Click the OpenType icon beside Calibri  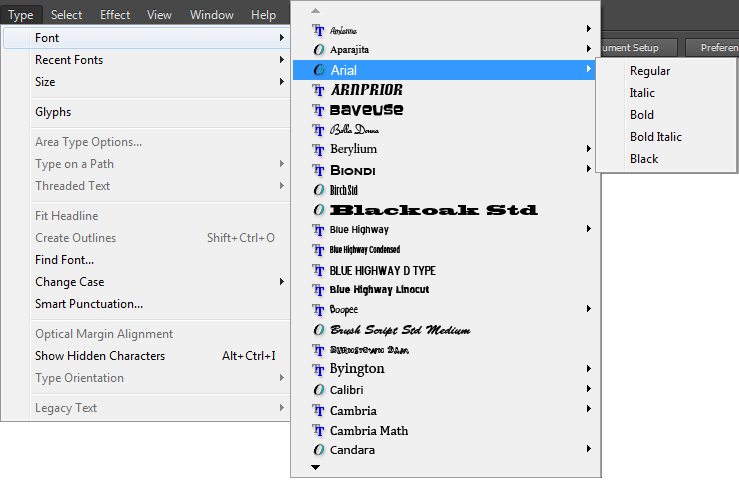point(319,390)
